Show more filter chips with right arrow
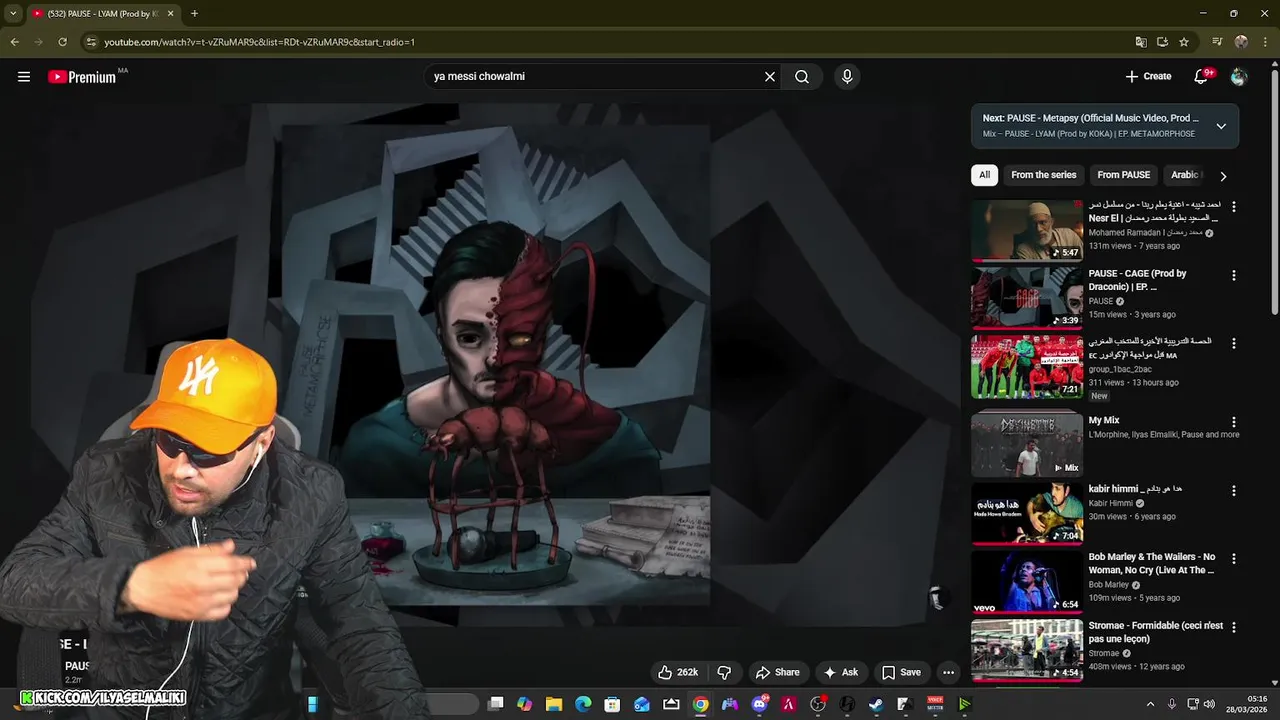The width and height of the screenshot is (1280, 720). (1223, 176)
